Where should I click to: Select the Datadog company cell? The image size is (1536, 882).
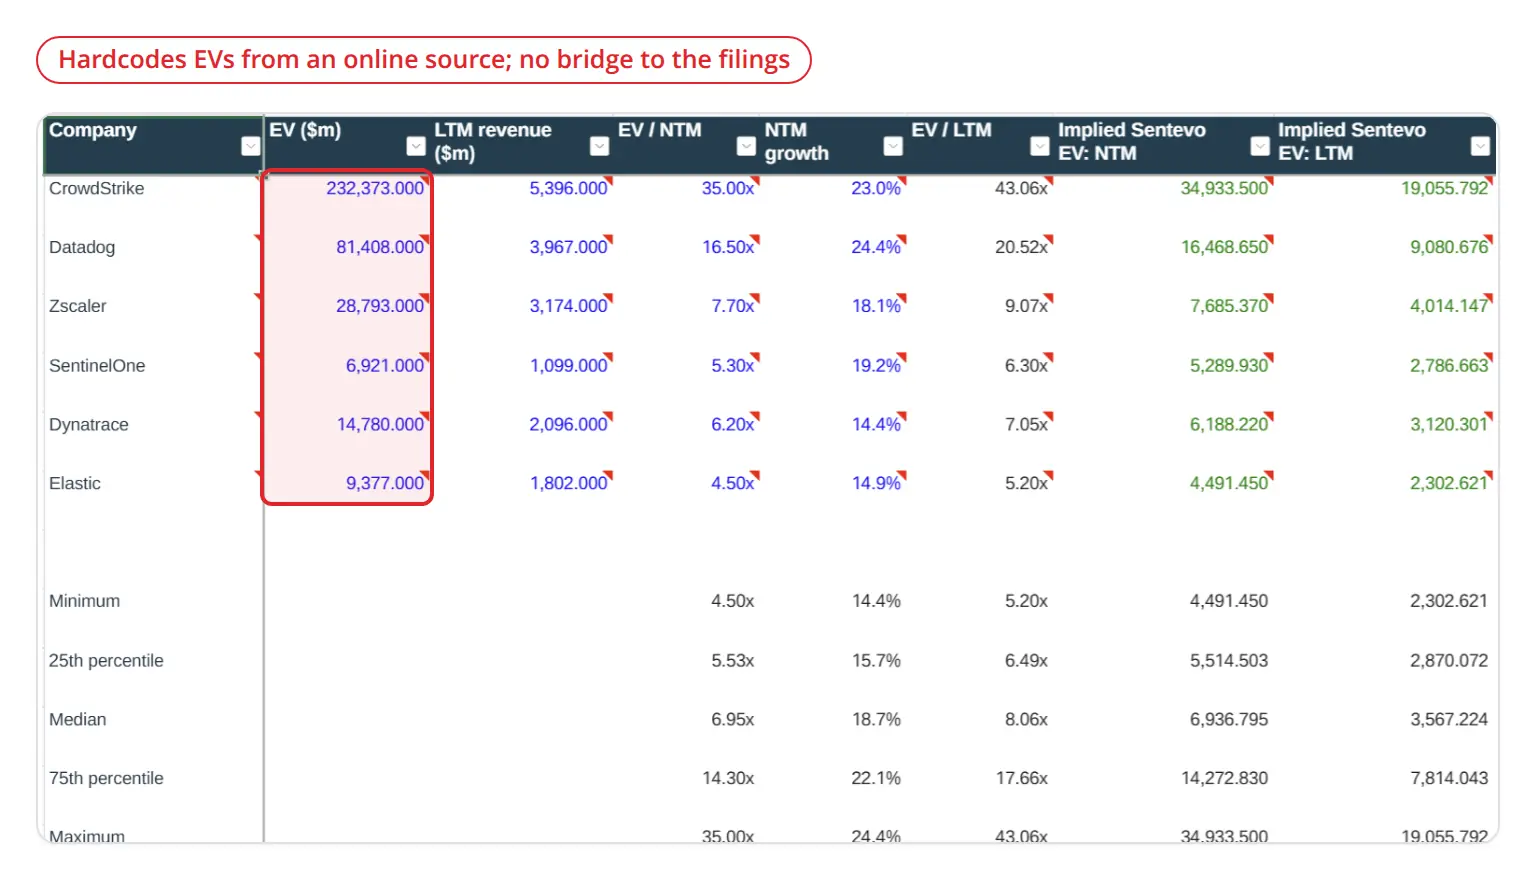pyautogui.click(x=82, y=248)
